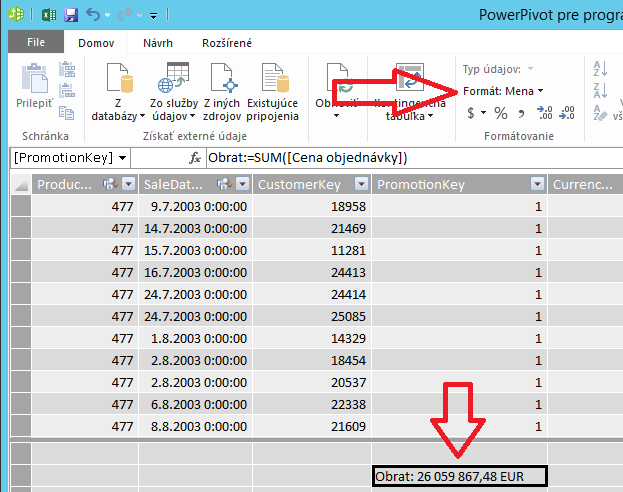Switch to the Domov tab
This screenshot has width=623, height=492.
point(96,43)
